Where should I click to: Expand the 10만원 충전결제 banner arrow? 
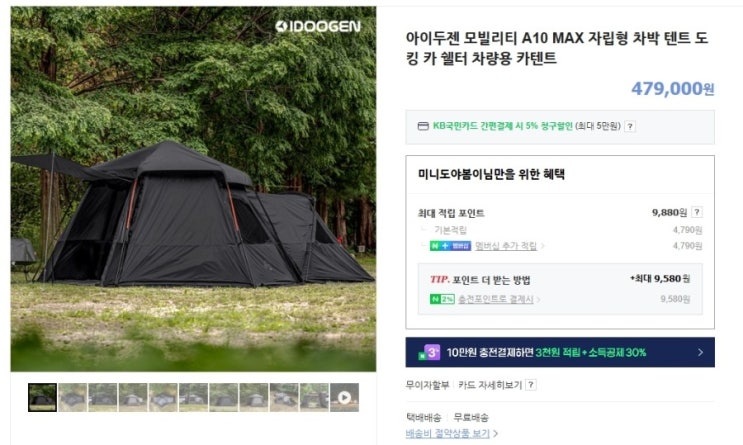pos(700,353)
